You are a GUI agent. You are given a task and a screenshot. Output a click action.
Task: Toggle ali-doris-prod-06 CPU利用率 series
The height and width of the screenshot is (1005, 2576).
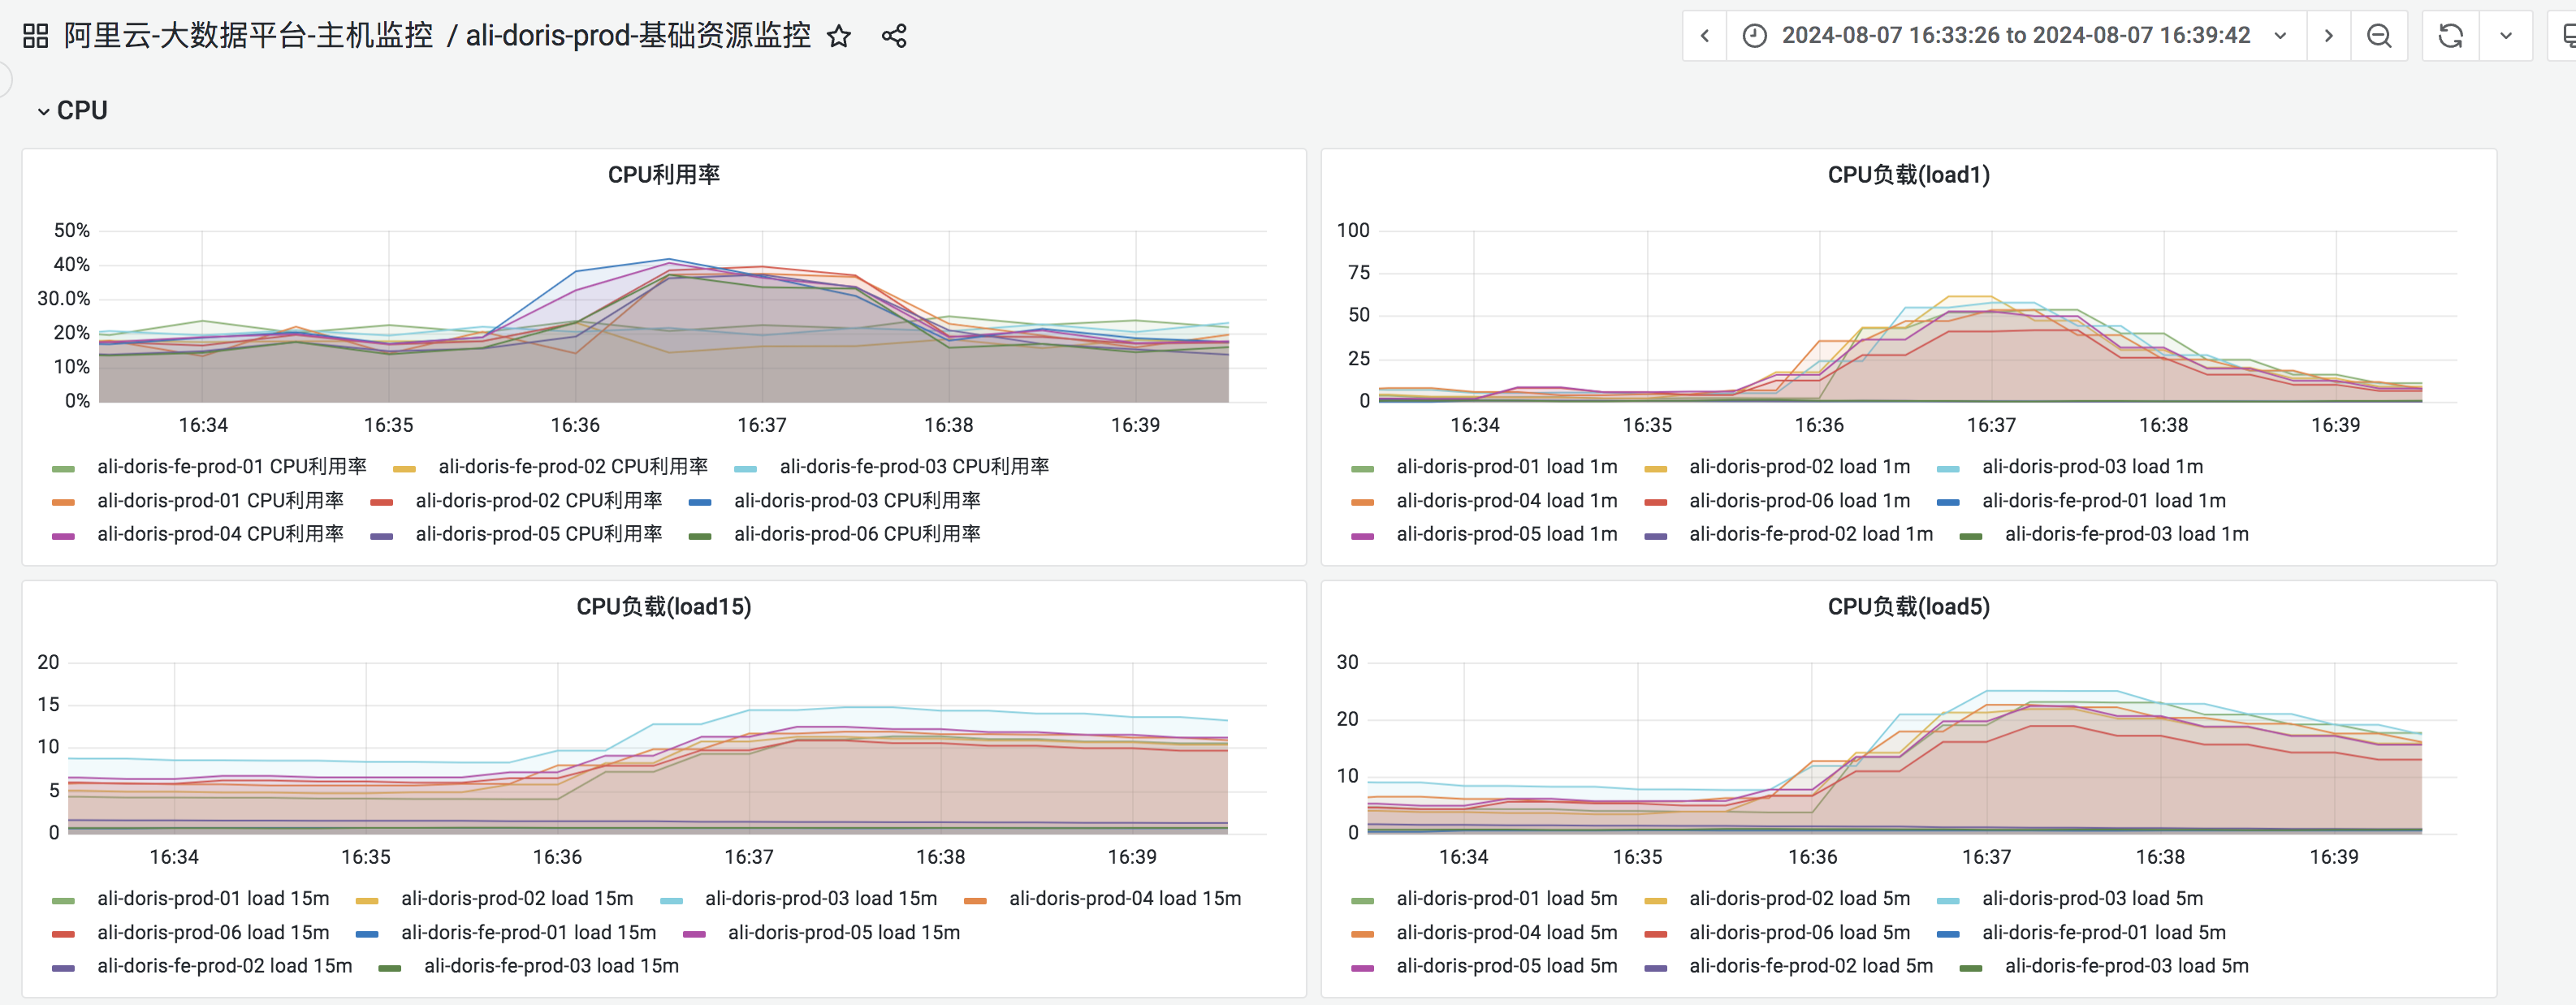coord(857,535)
